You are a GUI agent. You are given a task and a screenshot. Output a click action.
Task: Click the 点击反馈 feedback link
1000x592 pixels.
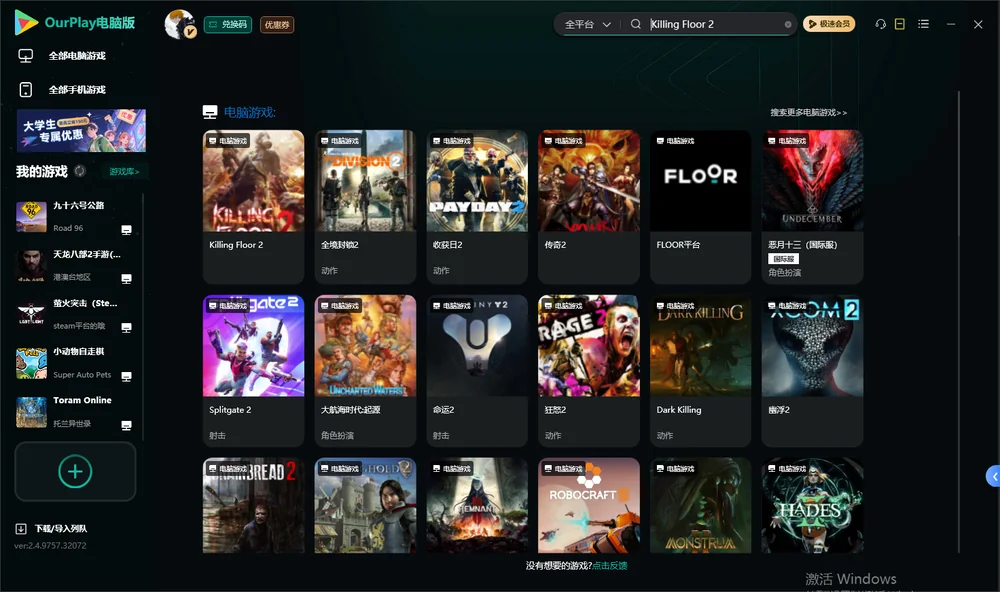point(610,565)
